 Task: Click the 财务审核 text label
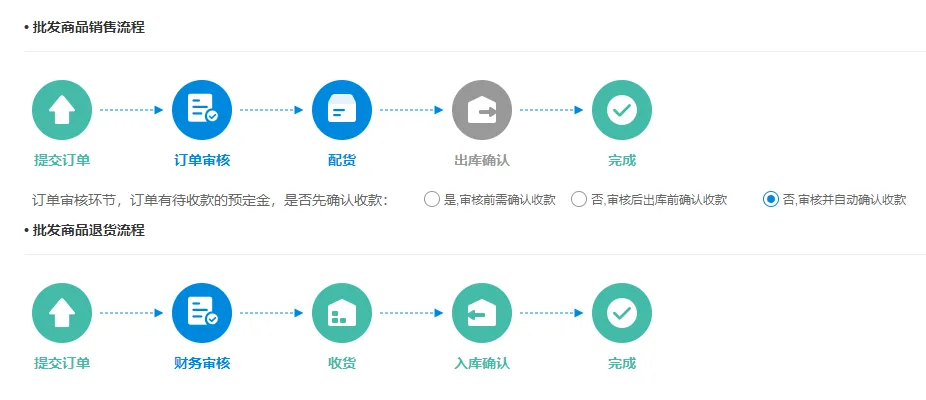(x=202, y=363)
